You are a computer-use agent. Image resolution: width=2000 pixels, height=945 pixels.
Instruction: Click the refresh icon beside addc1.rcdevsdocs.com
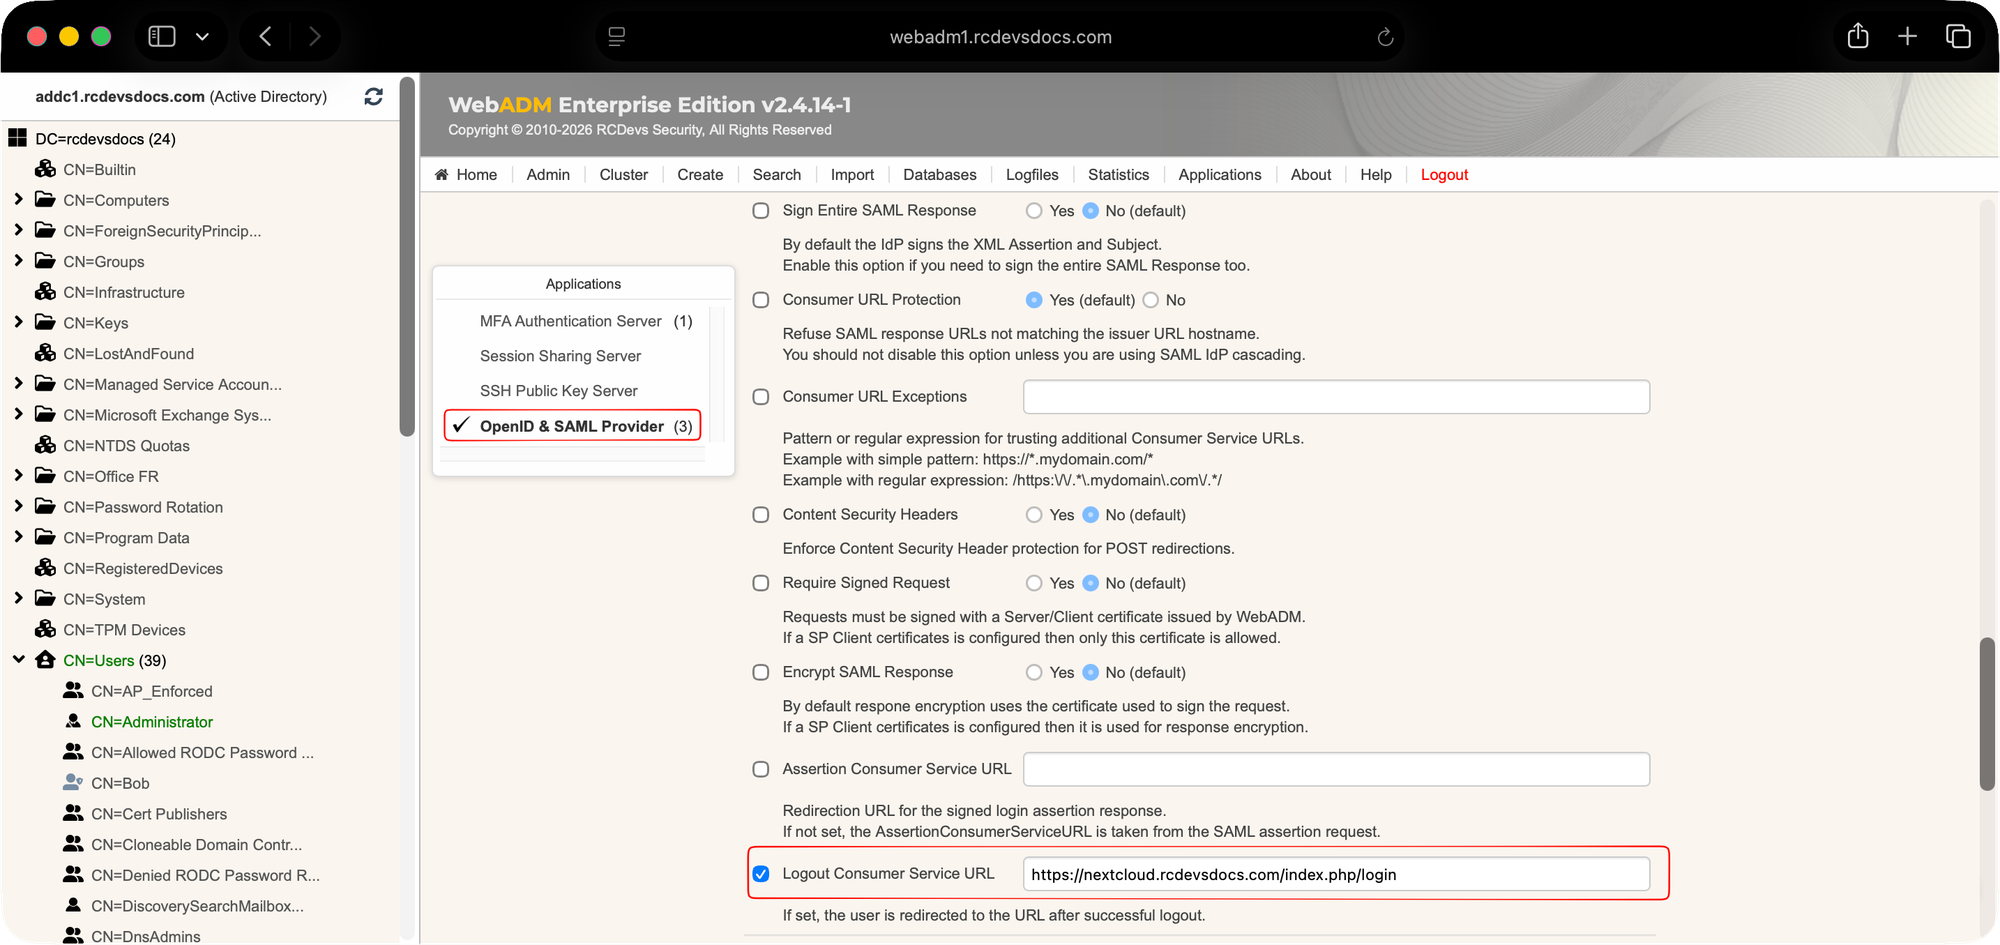click(x=373, y=97)
